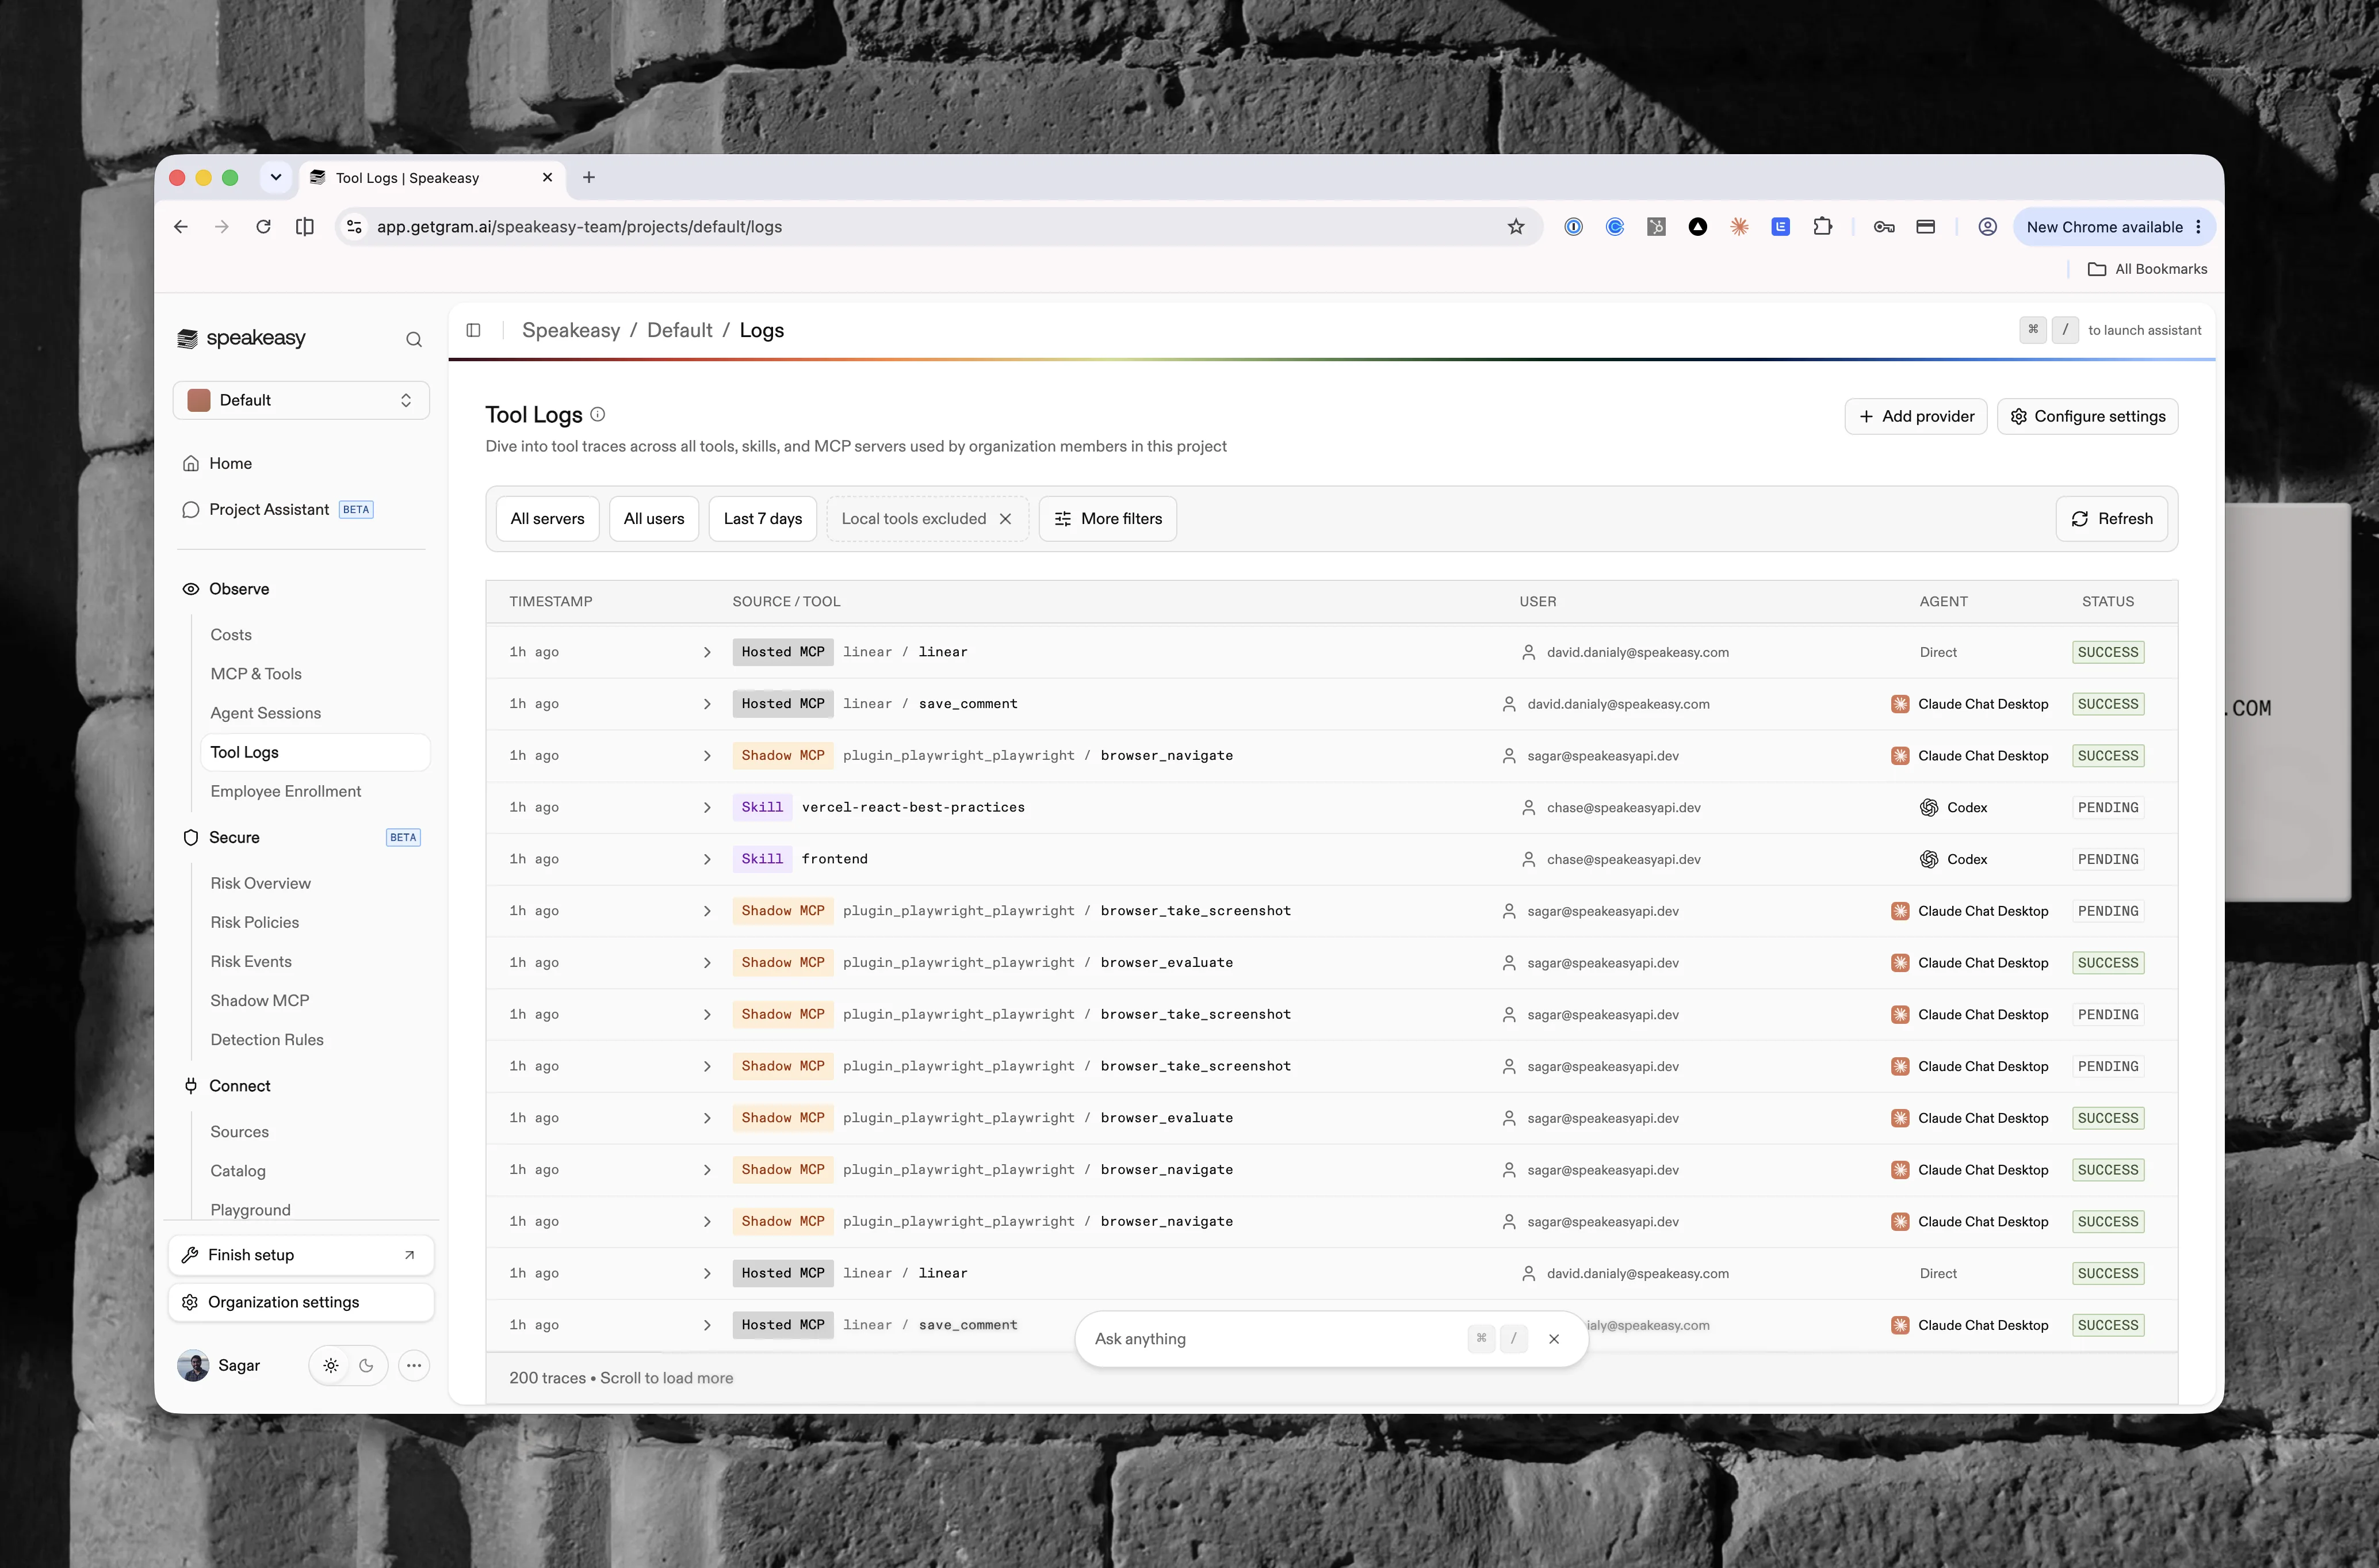The width and height of the screenshot is (2379, 1568).
Task: Click Finish setup
Action: 301,1255
